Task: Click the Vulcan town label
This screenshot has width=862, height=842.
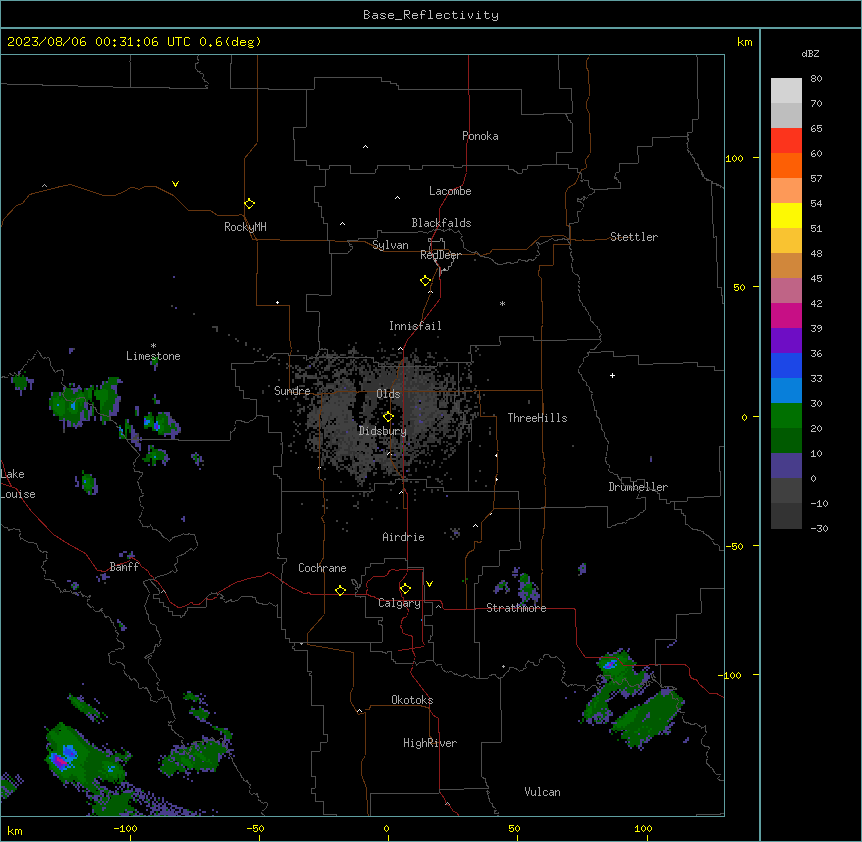Action: click(x=542, y=792)
